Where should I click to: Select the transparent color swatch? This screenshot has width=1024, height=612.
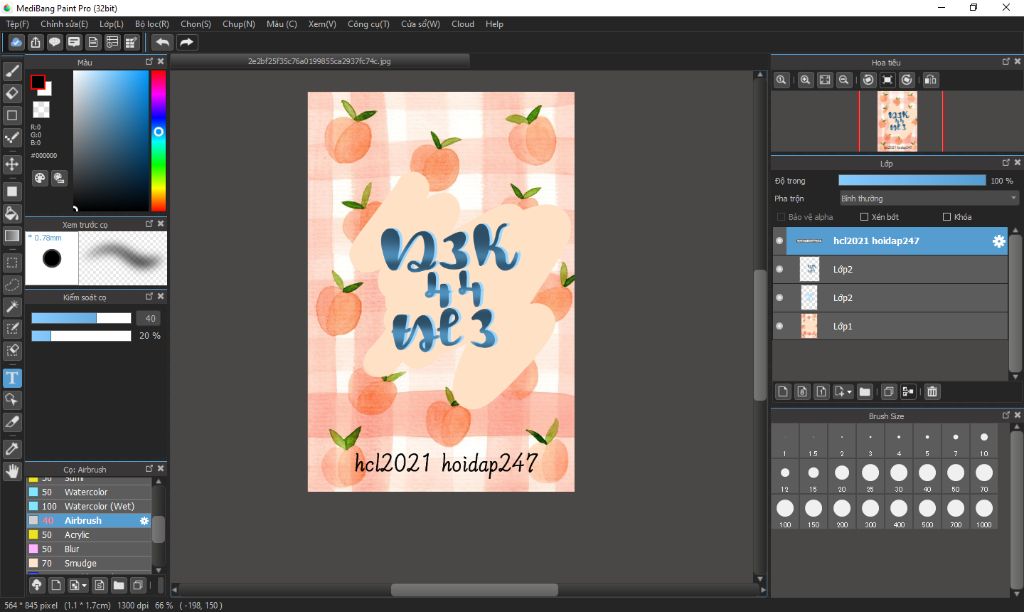click(x=41, y=109)
